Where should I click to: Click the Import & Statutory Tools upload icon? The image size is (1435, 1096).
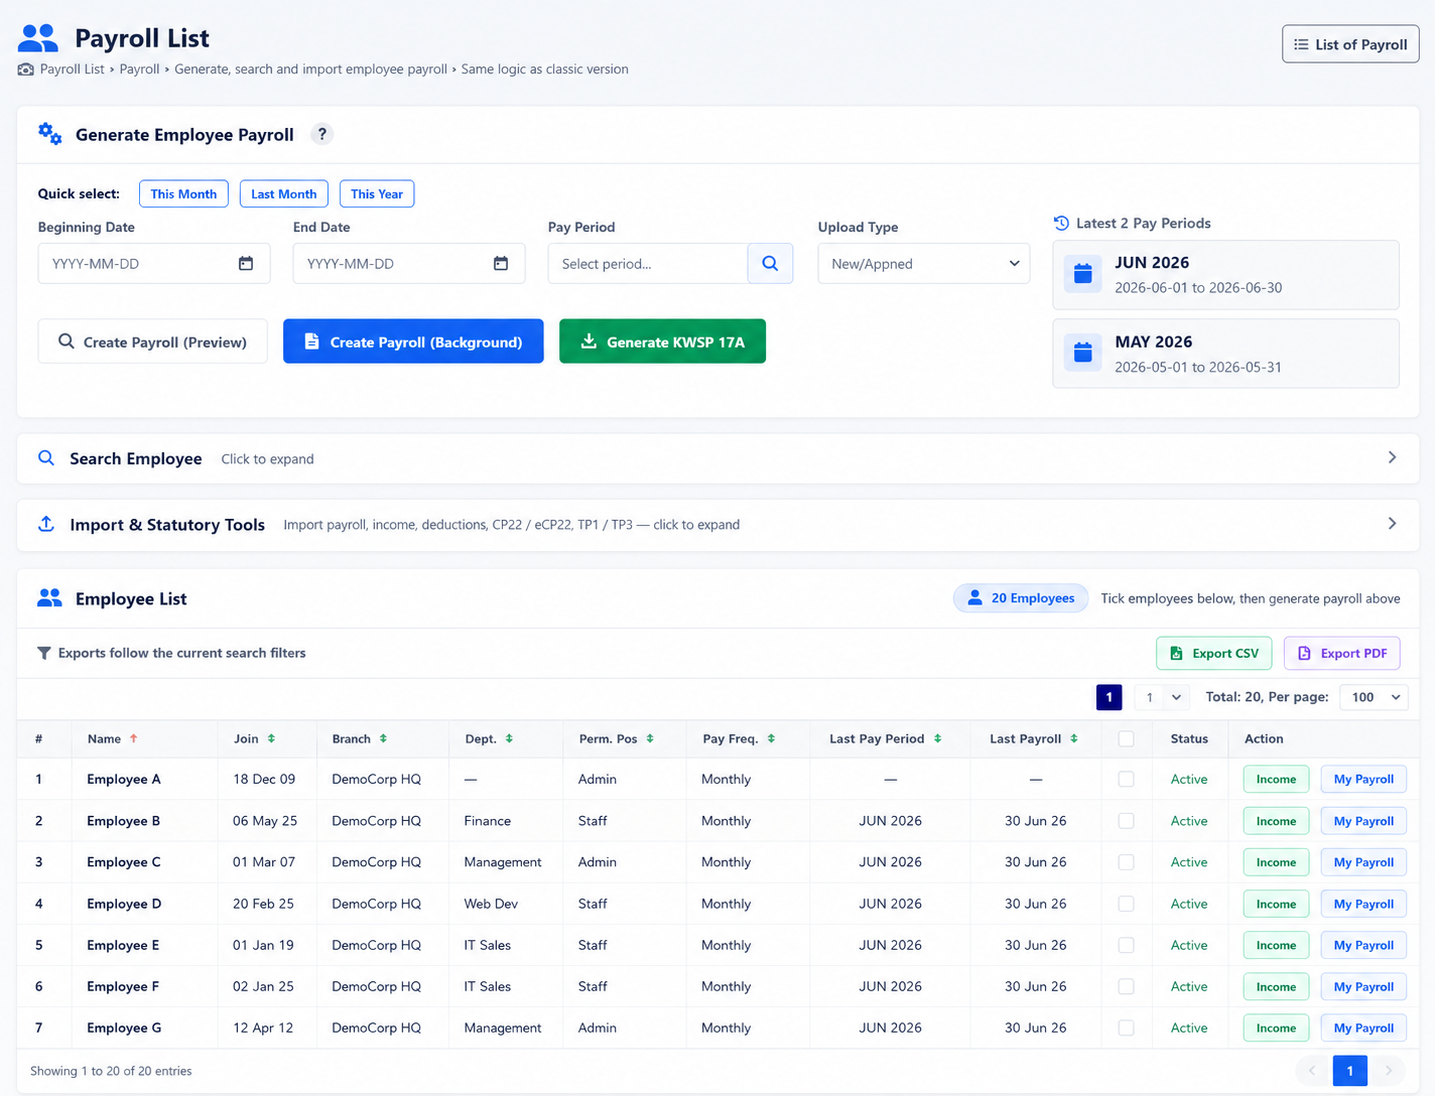pyautogui.click(x=46, y=524)
